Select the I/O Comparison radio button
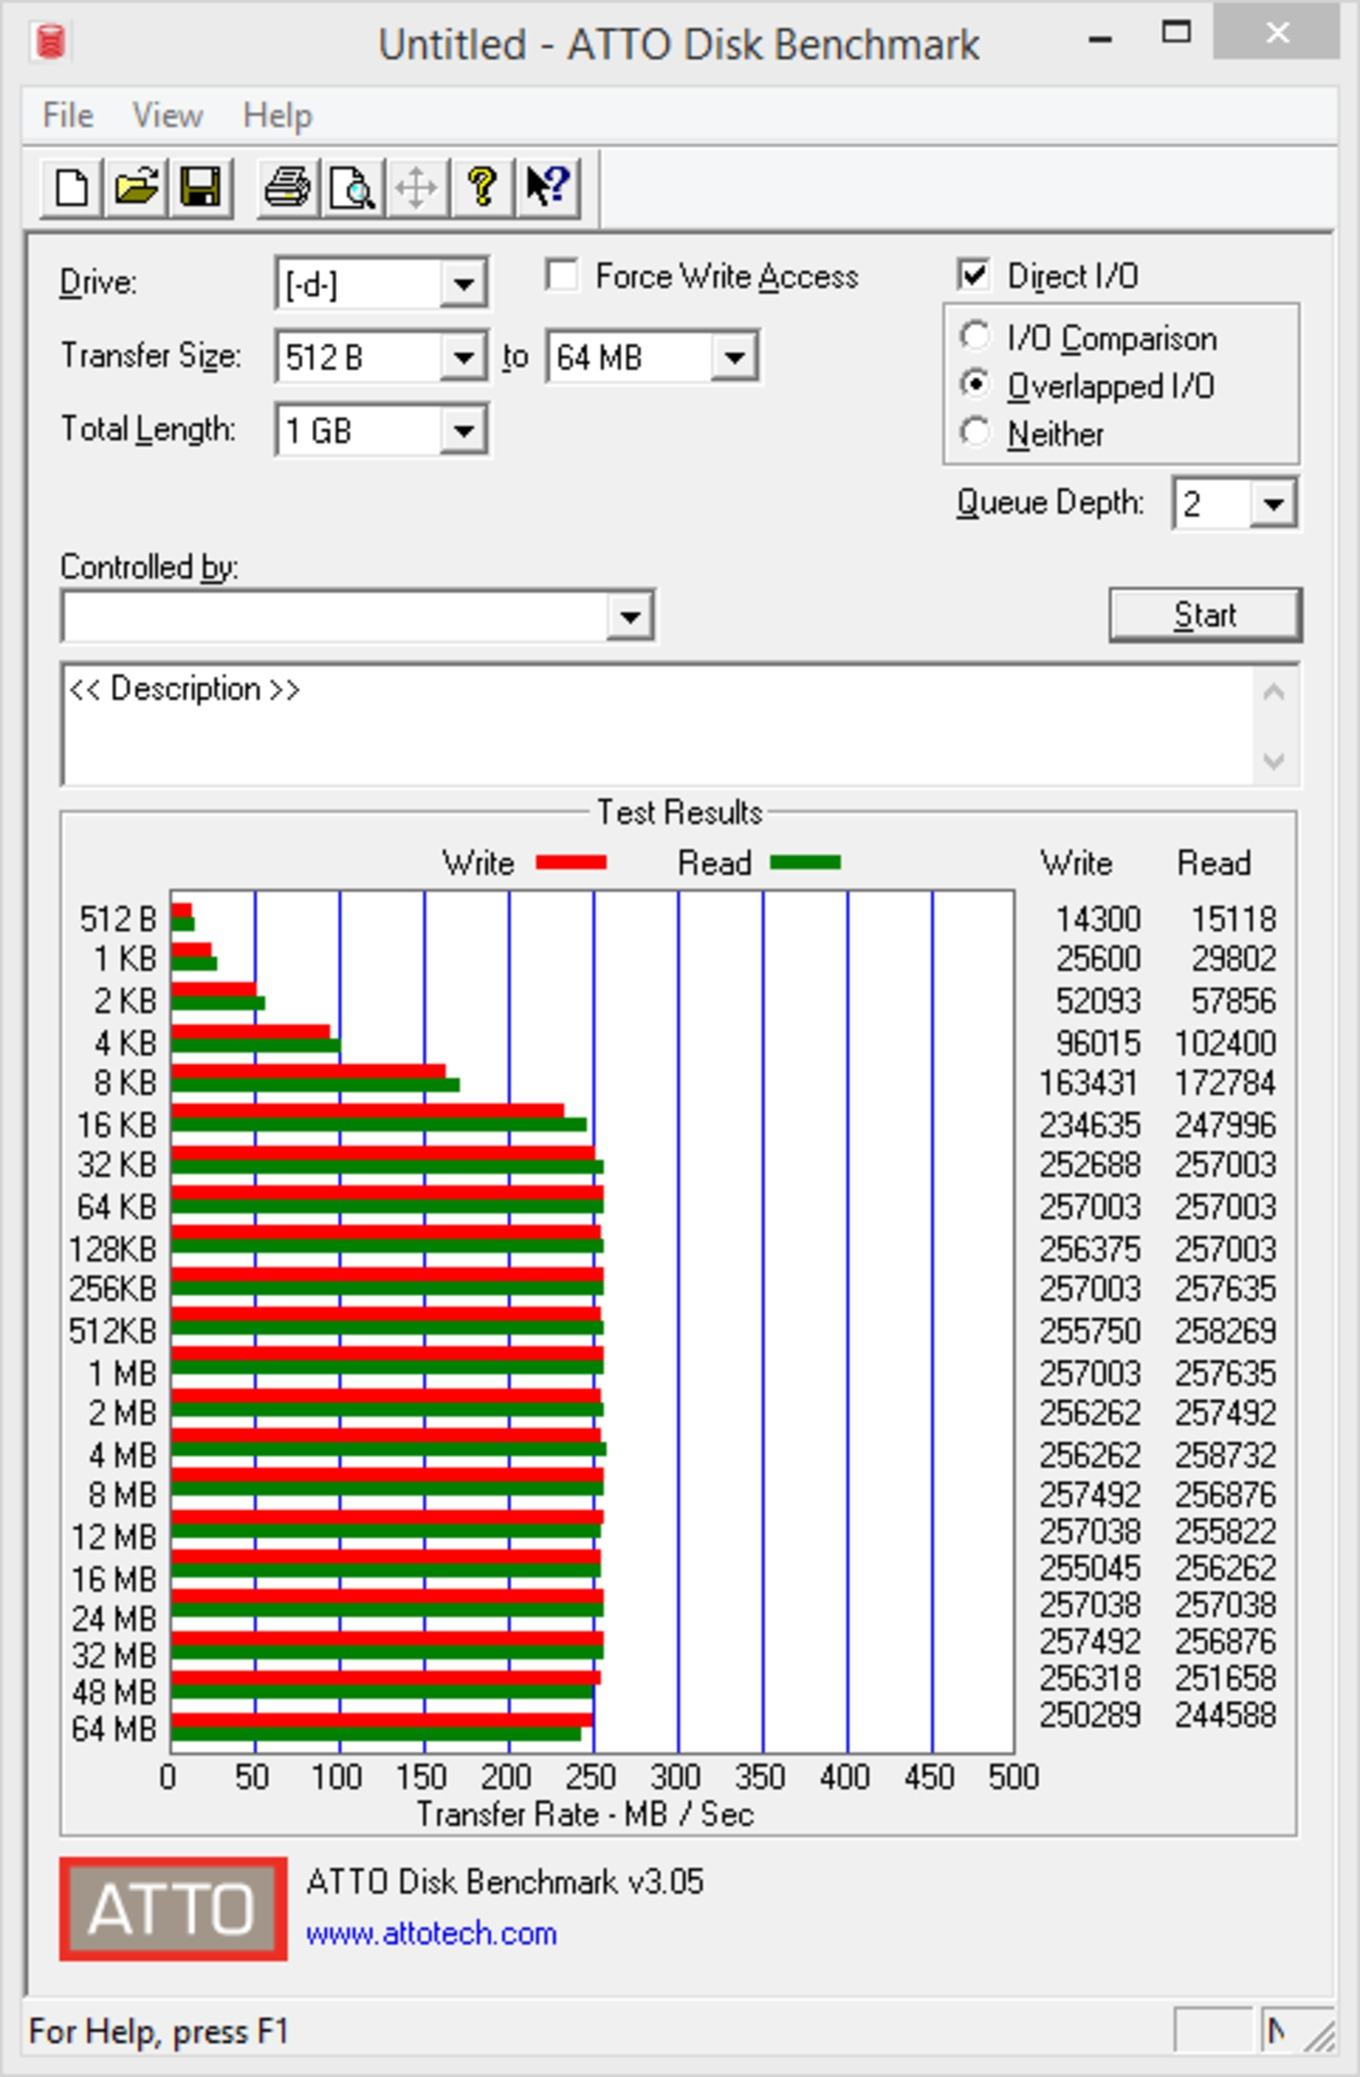The width and height of the screenshot is (1360, 2077). pos(975,336)
